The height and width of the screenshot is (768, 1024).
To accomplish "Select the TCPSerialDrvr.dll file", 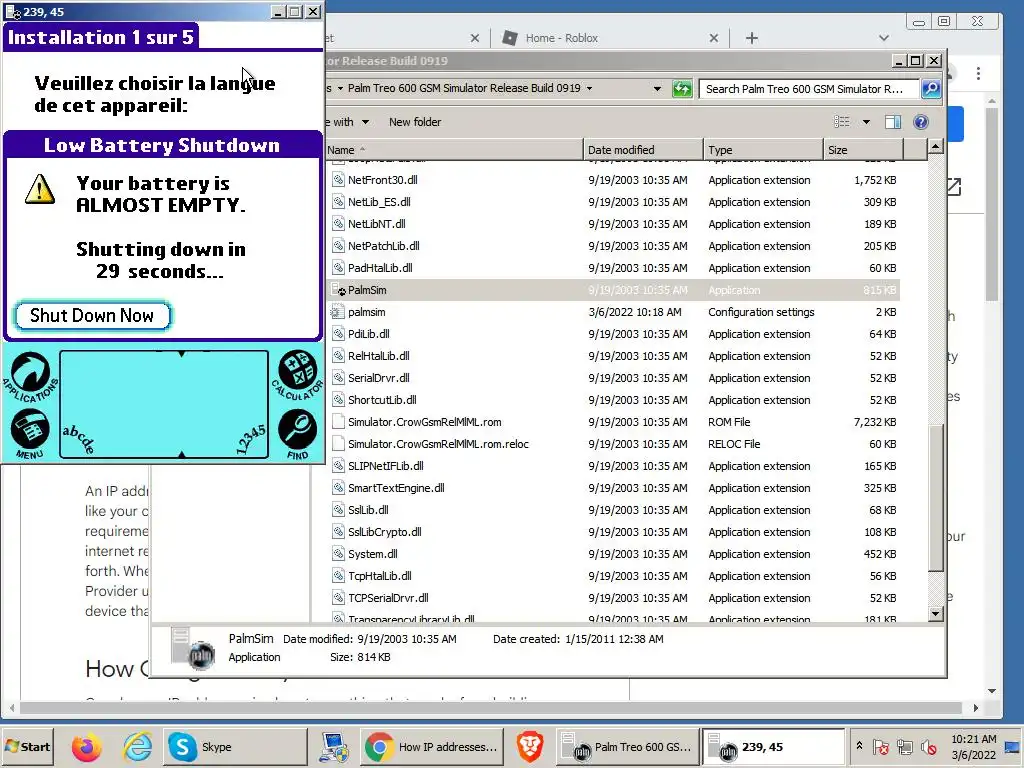I will pos(388,598).
